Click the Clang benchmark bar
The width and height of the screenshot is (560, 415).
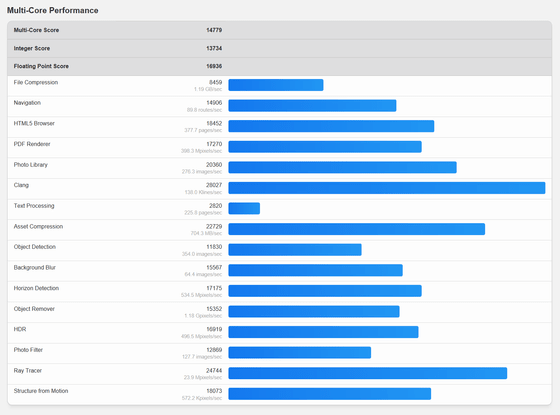pyautogui.click(x=387, y=188)
